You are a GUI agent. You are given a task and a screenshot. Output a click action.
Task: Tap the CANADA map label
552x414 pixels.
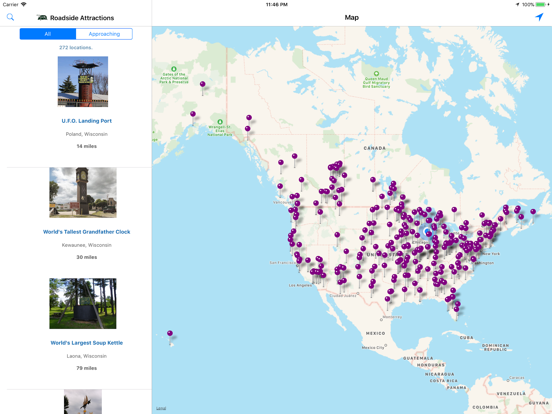coord(374,148)
